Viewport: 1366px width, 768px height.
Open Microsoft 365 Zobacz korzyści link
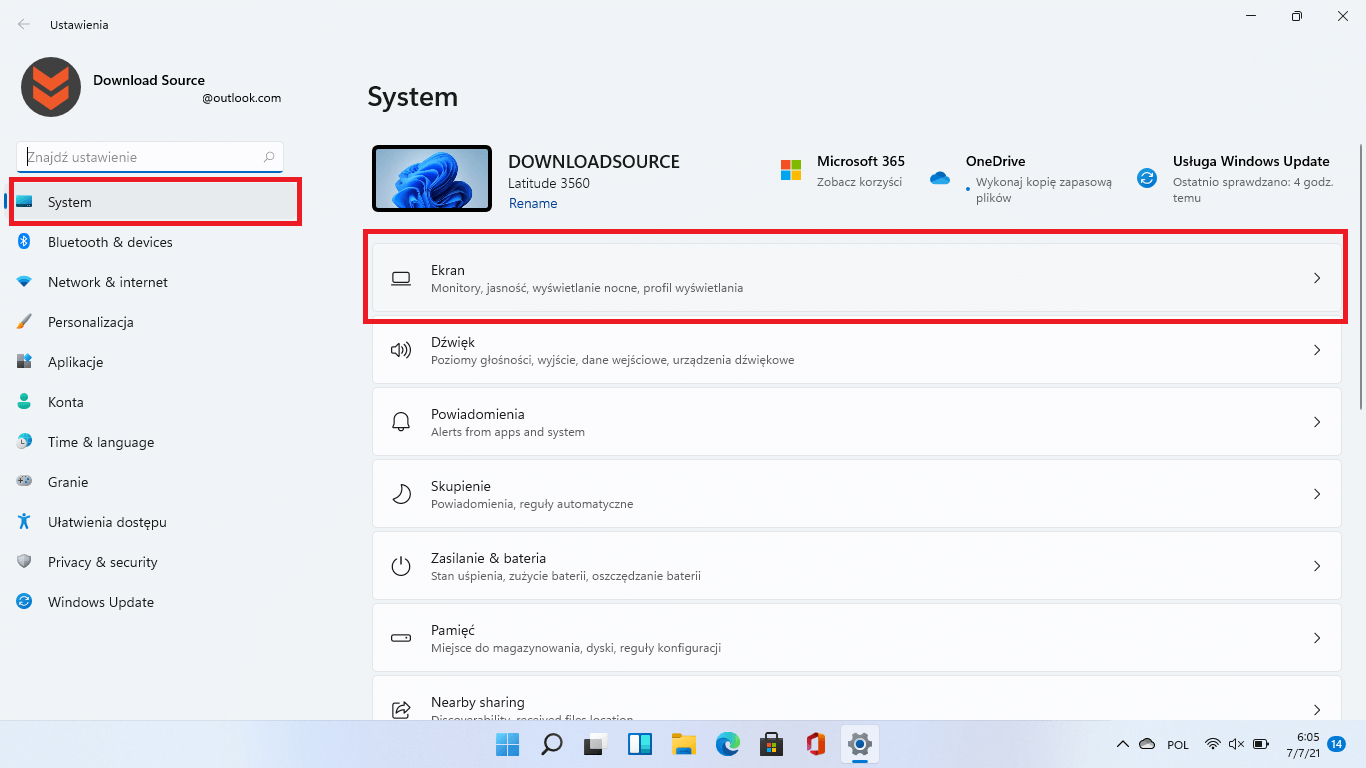click(x=859, y=182)
